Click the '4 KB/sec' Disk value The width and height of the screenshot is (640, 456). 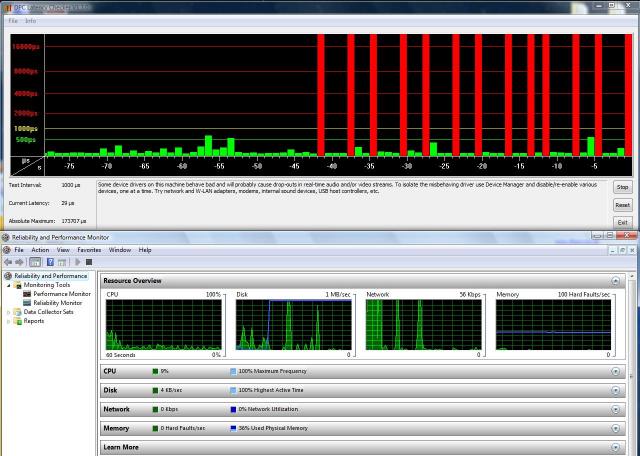pos(171,390)
